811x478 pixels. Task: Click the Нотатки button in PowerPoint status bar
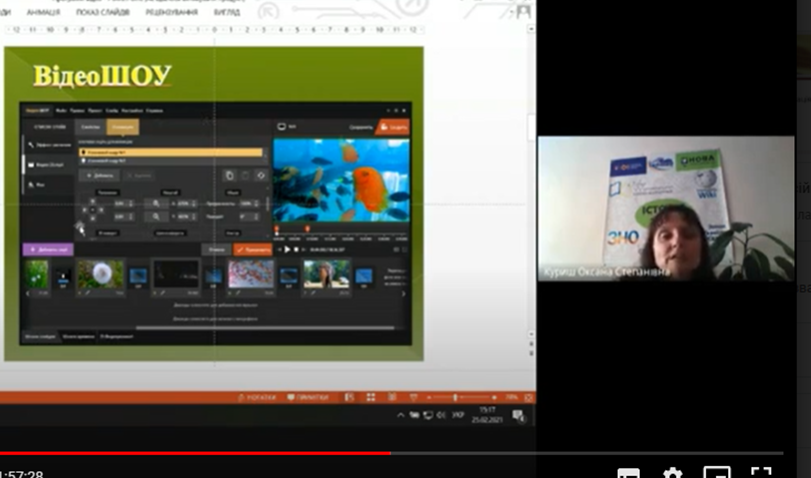tap(257, 397)
